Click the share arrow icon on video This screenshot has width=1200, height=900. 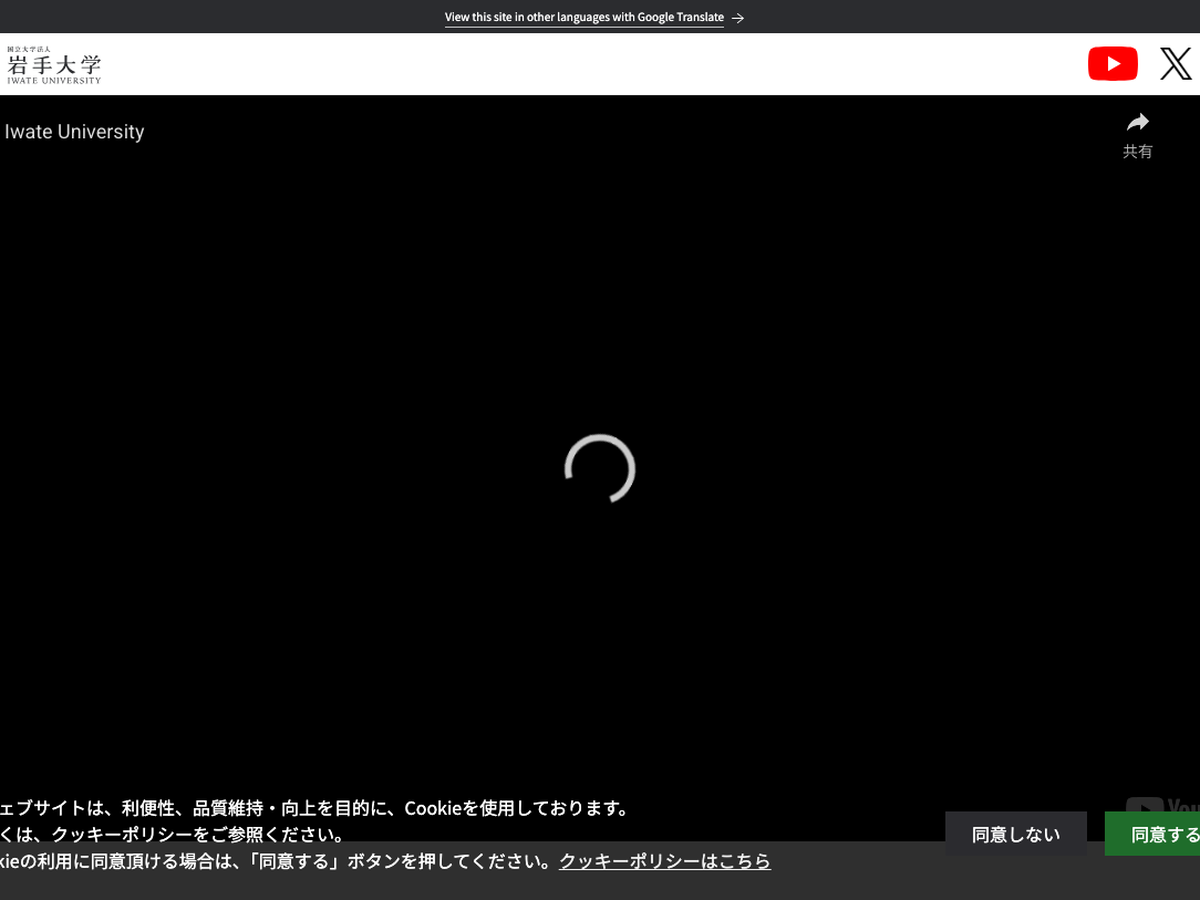coord(1137,123)
